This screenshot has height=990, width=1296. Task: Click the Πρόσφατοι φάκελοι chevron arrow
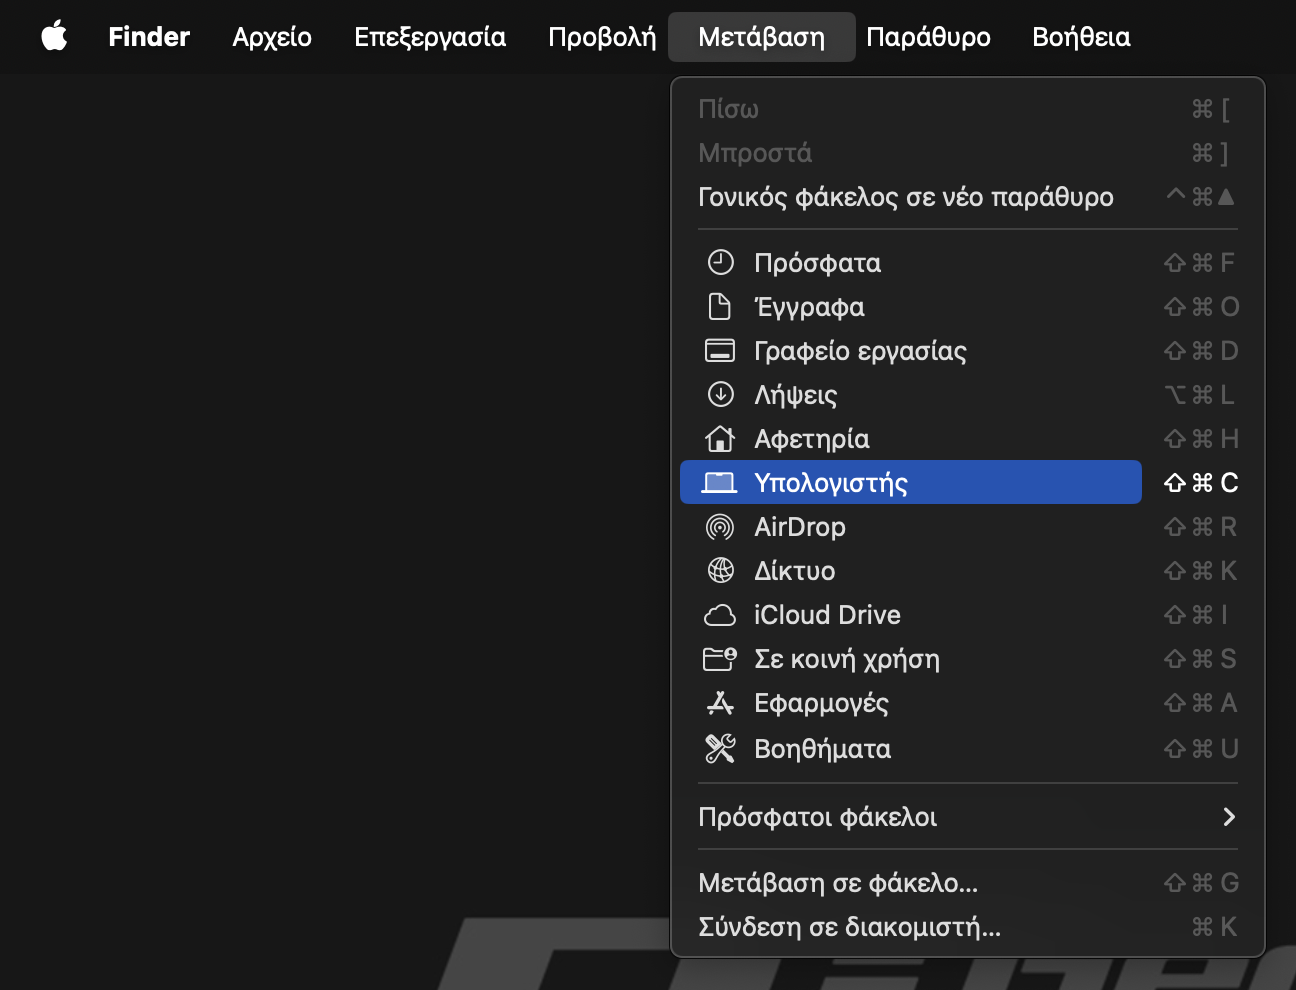[x=1229, y=817]
